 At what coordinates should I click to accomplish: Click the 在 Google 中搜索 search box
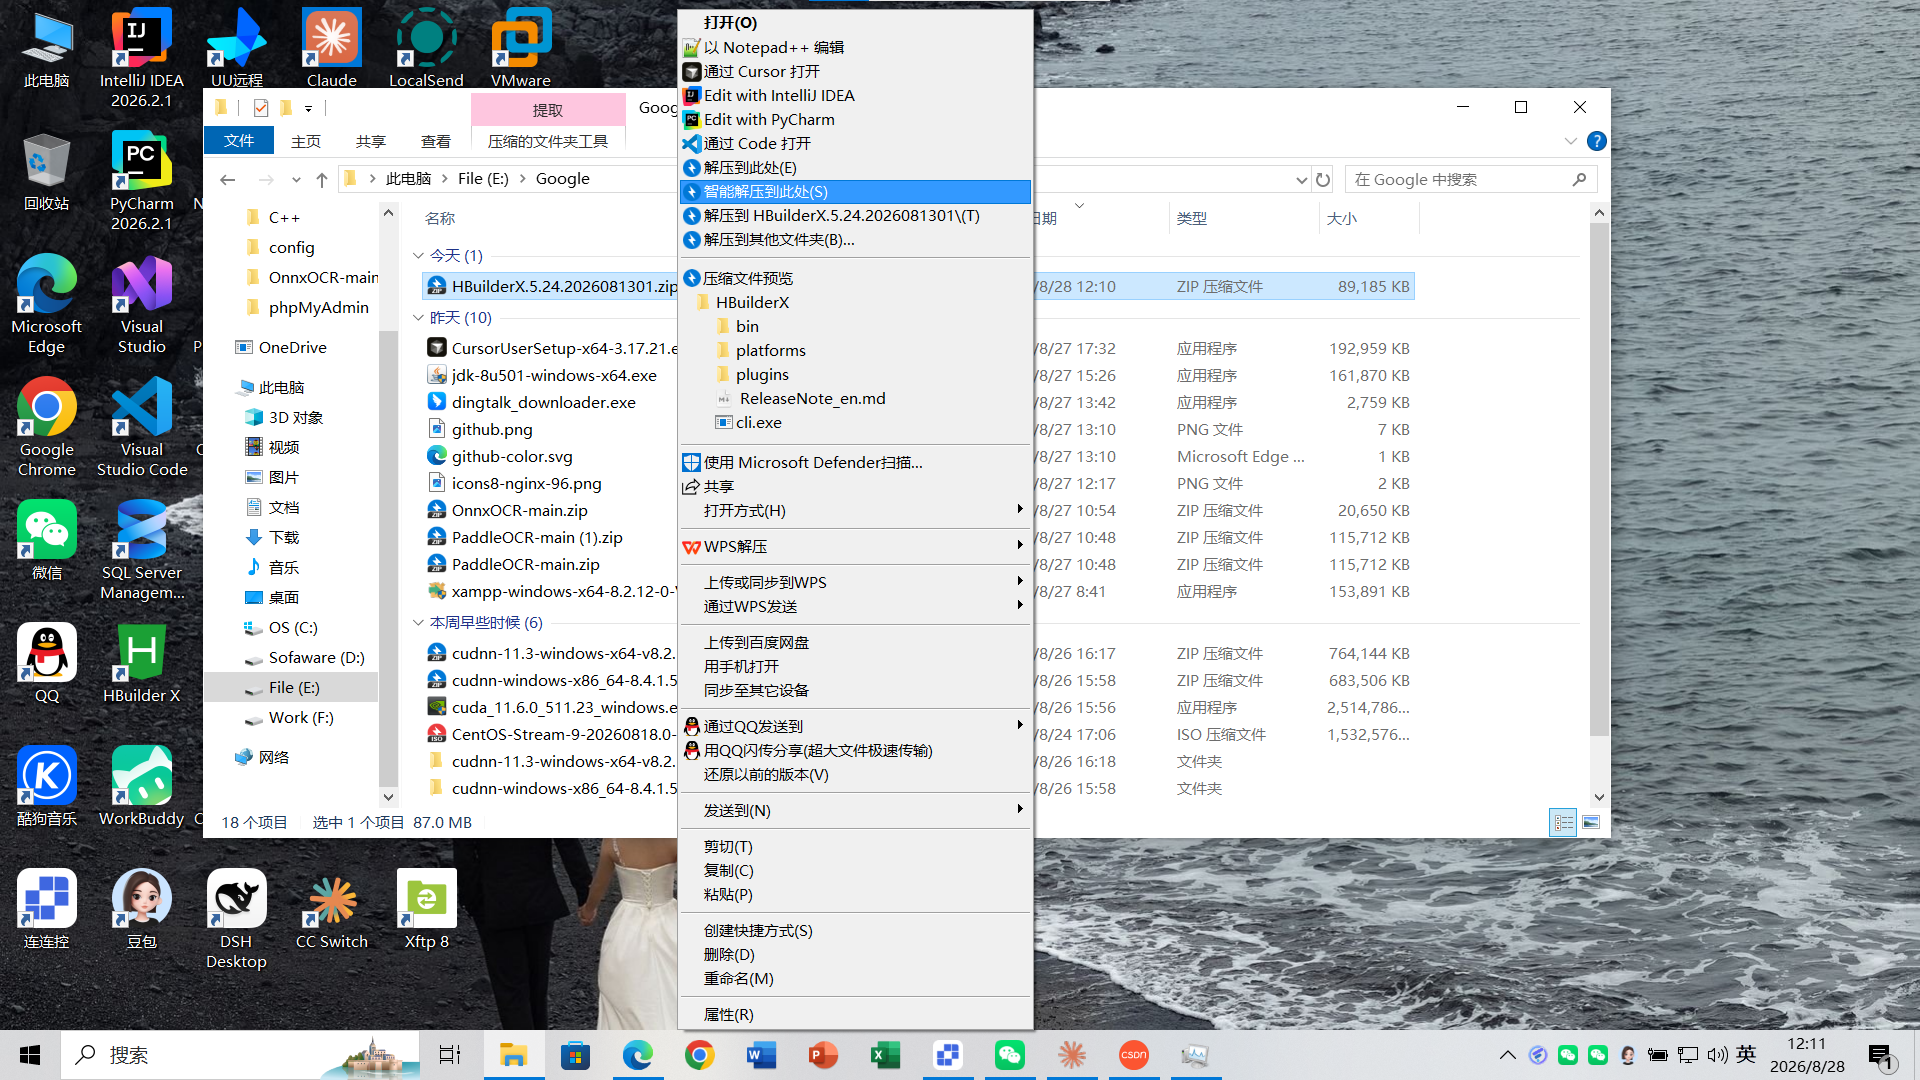point(1470,180)
